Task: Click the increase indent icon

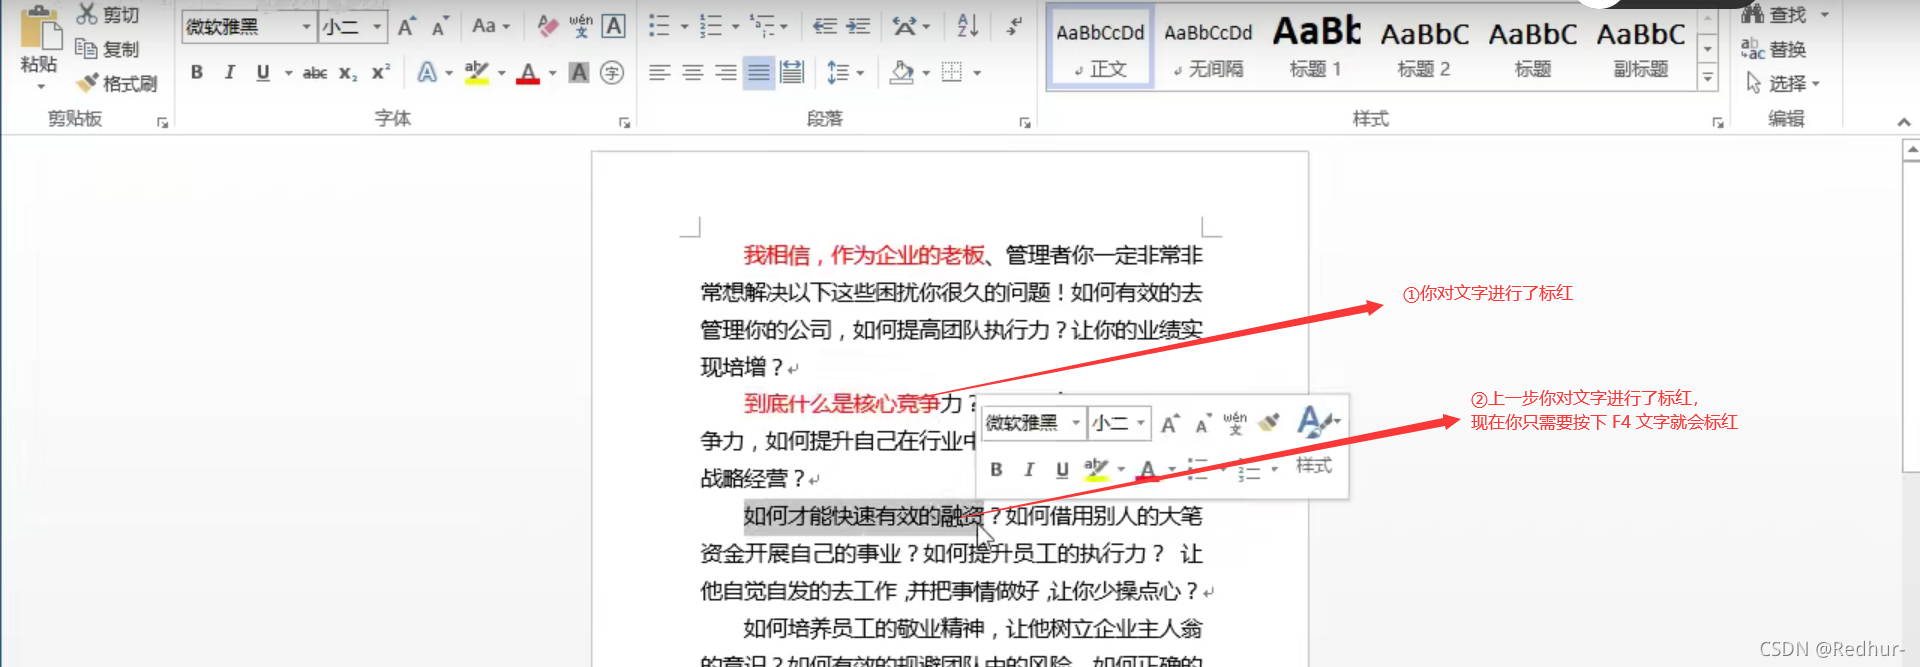Action: point(858,26)
